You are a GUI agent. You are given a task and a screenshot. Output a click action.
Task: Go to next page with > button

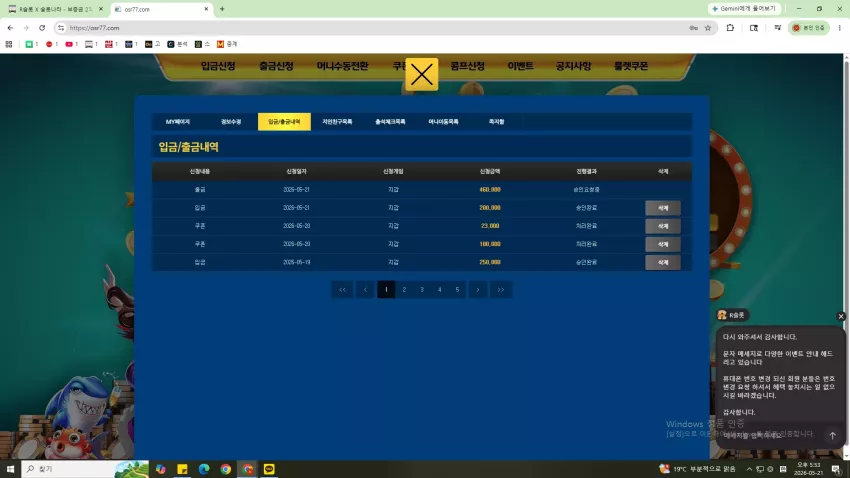(478, 289)
